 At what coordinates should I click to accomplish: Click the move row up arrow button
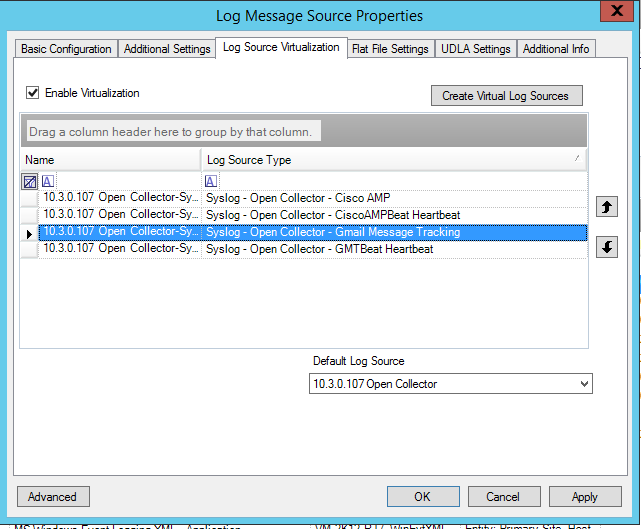[606, 207]
